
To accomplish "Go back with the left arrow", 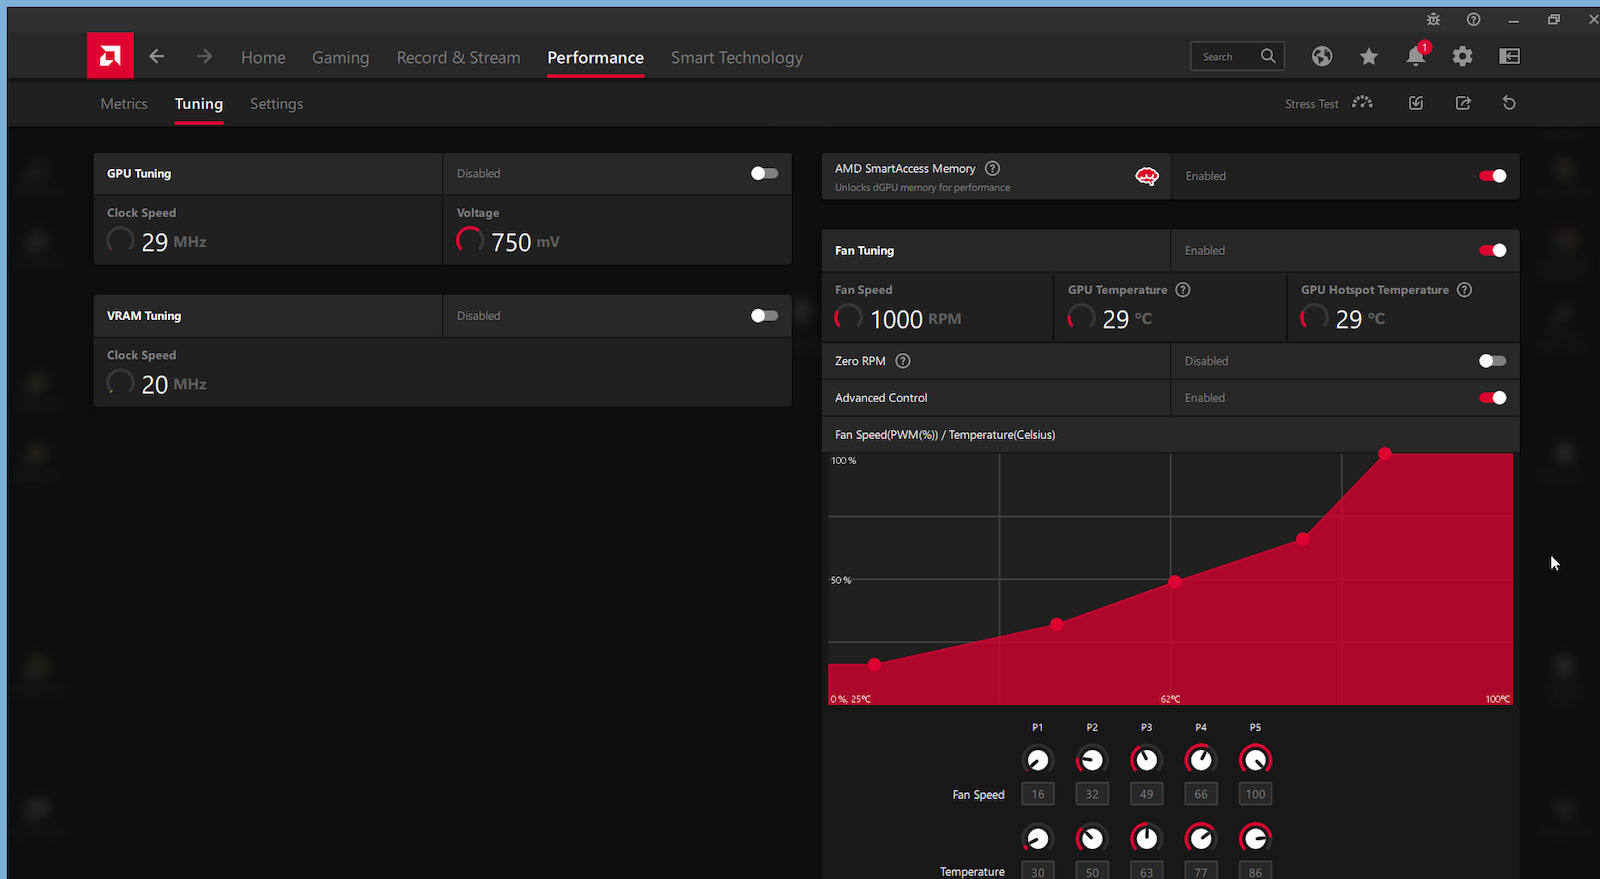I will pyautogui.click(x=157, y=56).
